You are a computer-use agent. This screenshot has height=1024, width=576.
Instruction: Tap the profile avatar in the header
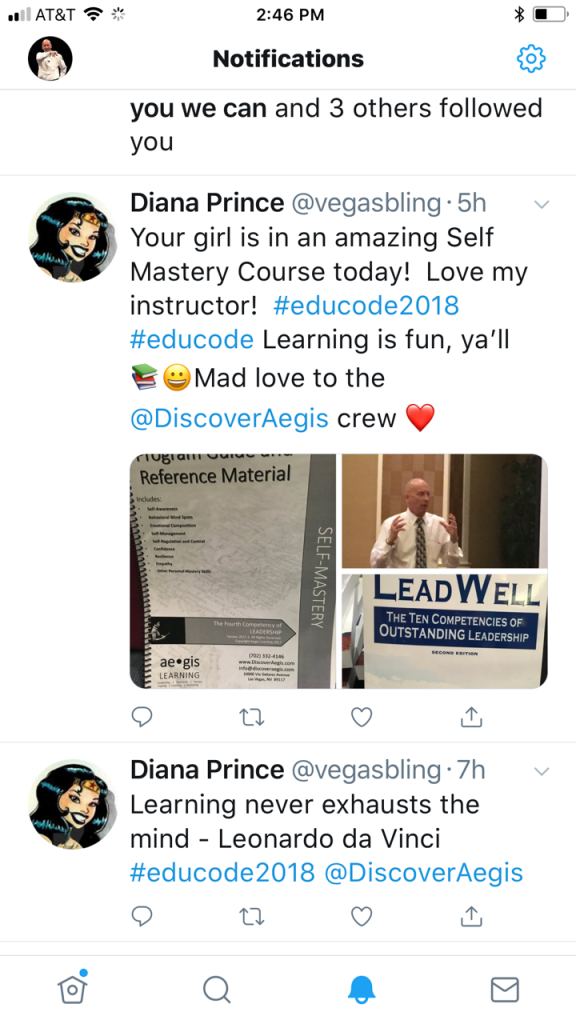coord(50,59)
